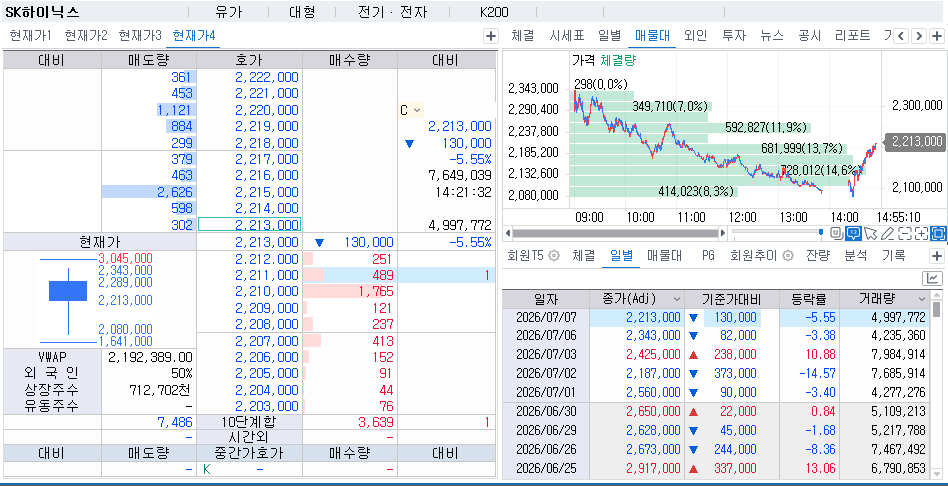Viewport: 948px width, 486px height.
Task: Open the 거래량 column dropdown
Action: point(921,299)
